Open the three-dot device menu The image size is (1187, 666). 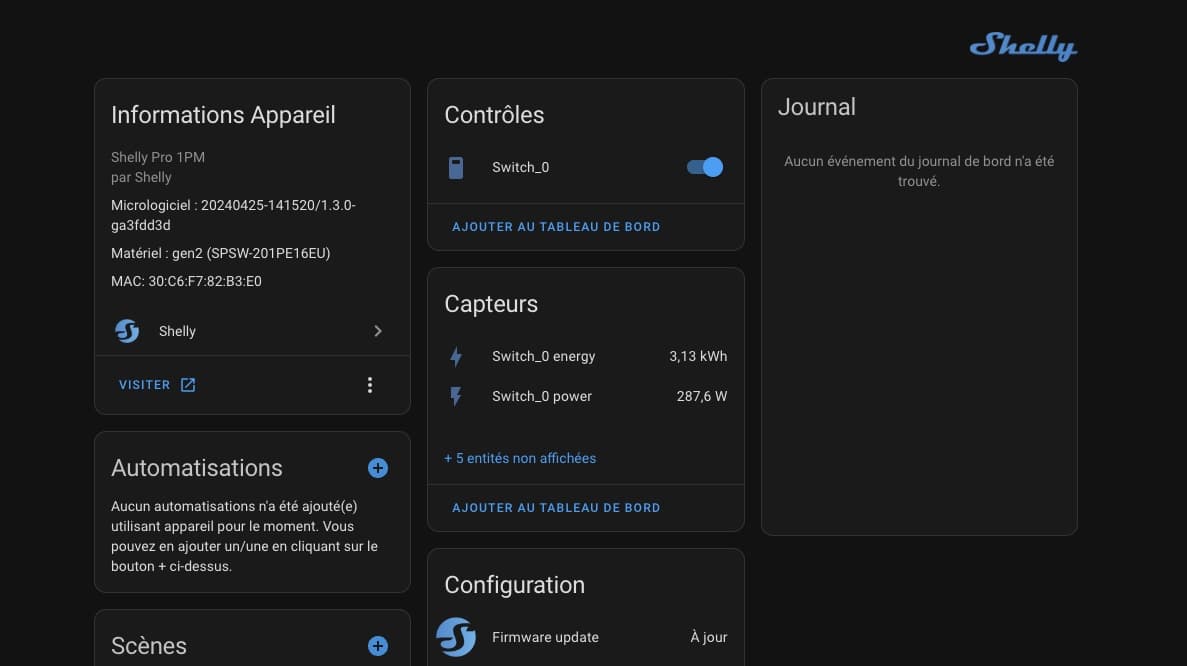[x=369, y=384]
